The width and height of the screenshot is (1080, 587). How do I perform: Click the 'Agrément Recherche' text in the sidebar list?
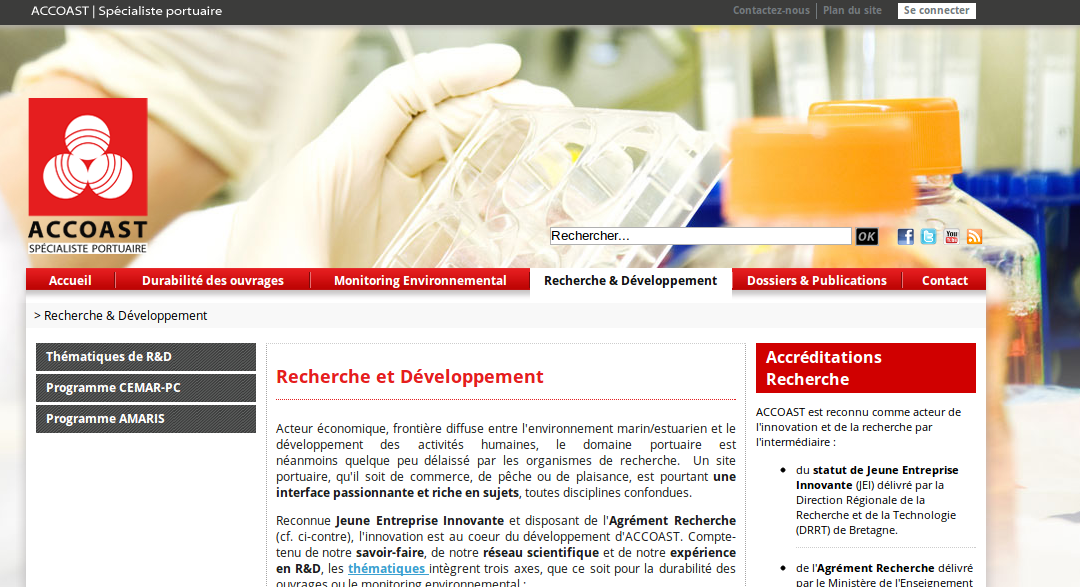coord(875,568)
